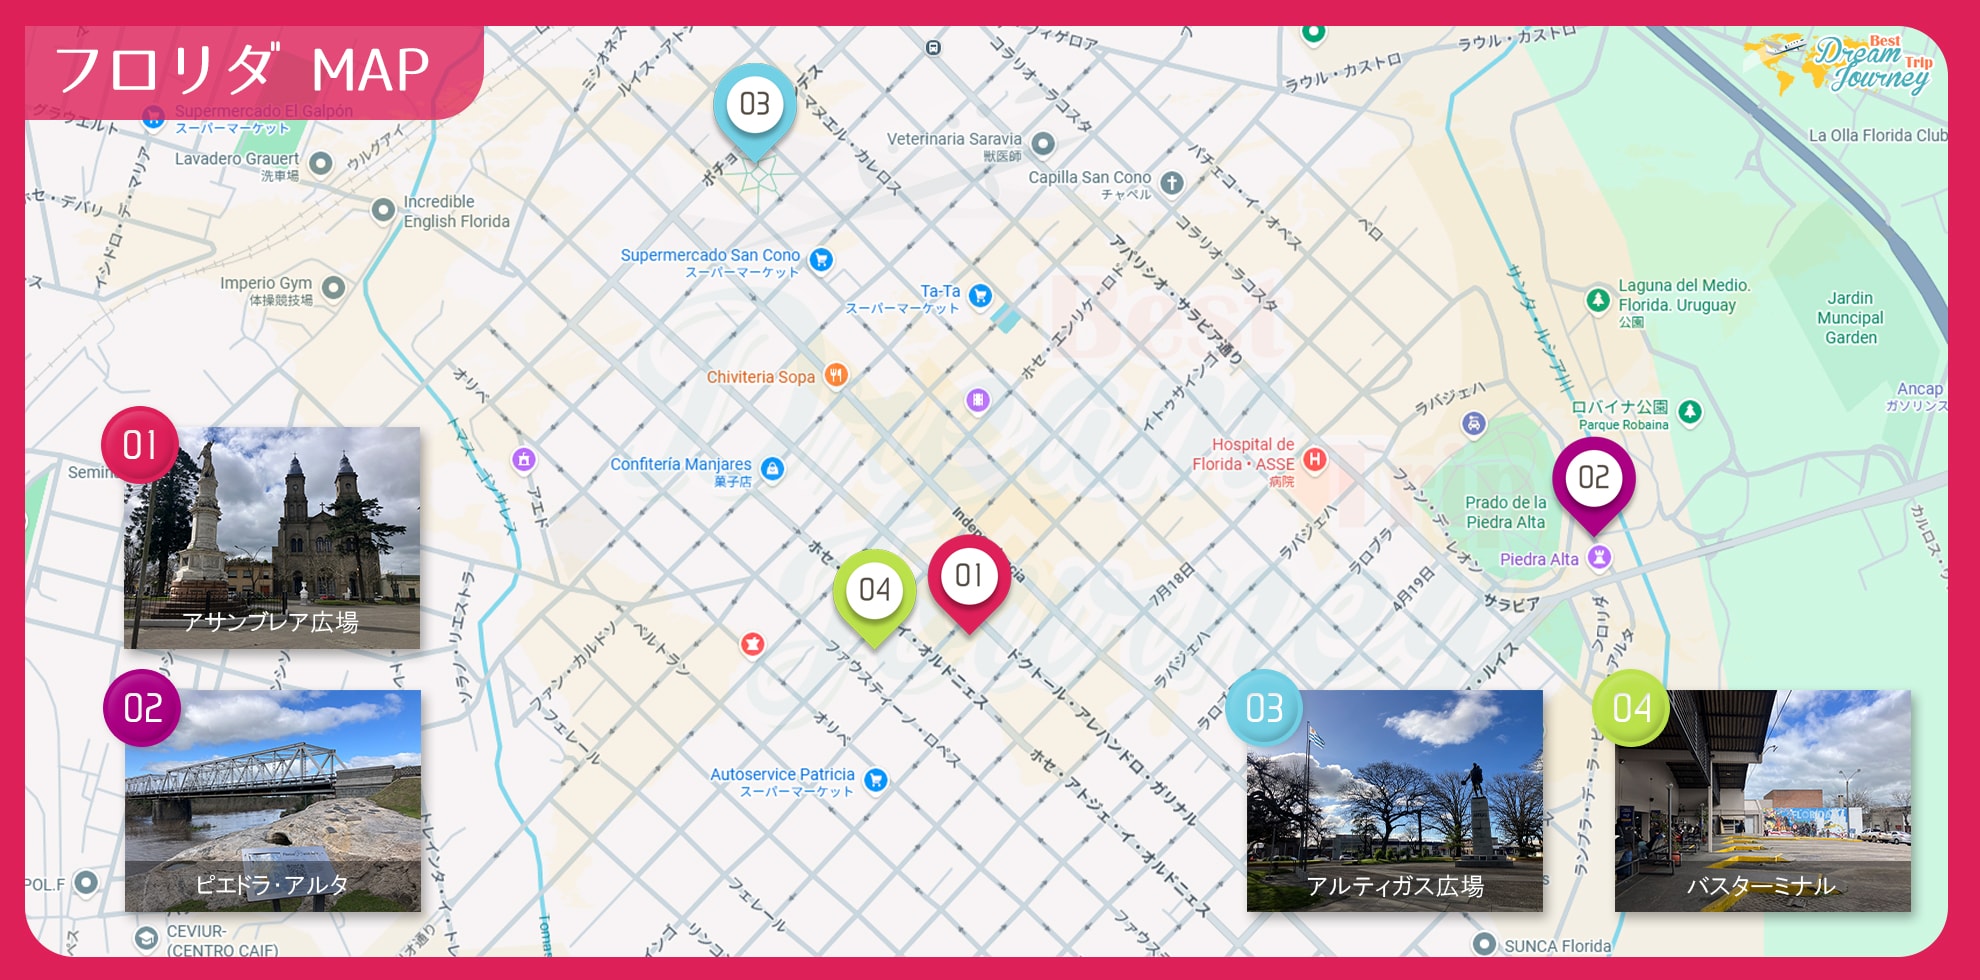Click the green 04 map pin
This screenshot has width=1980, height=980.
coord(875,597)
